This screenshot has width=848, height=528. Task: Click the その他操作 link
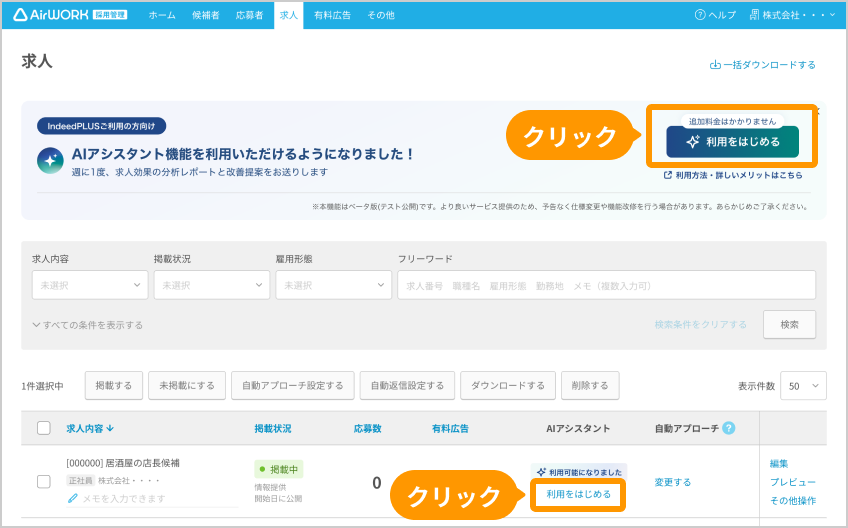(793, 500)
